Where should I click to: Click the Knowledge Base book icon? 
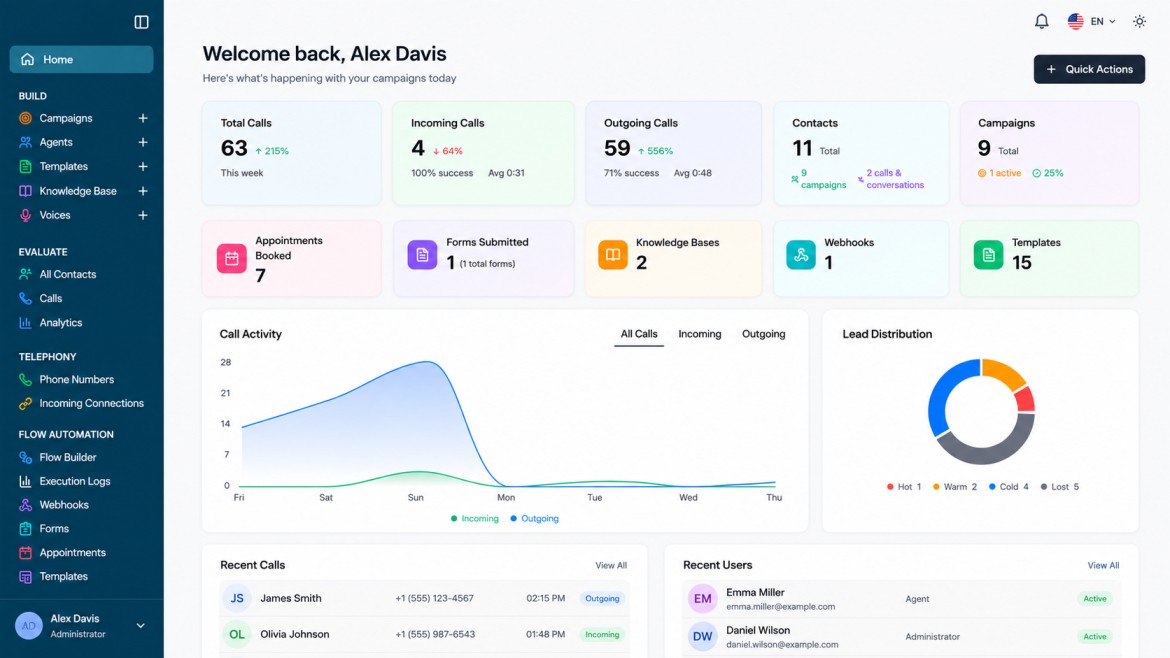pos(25,191)
